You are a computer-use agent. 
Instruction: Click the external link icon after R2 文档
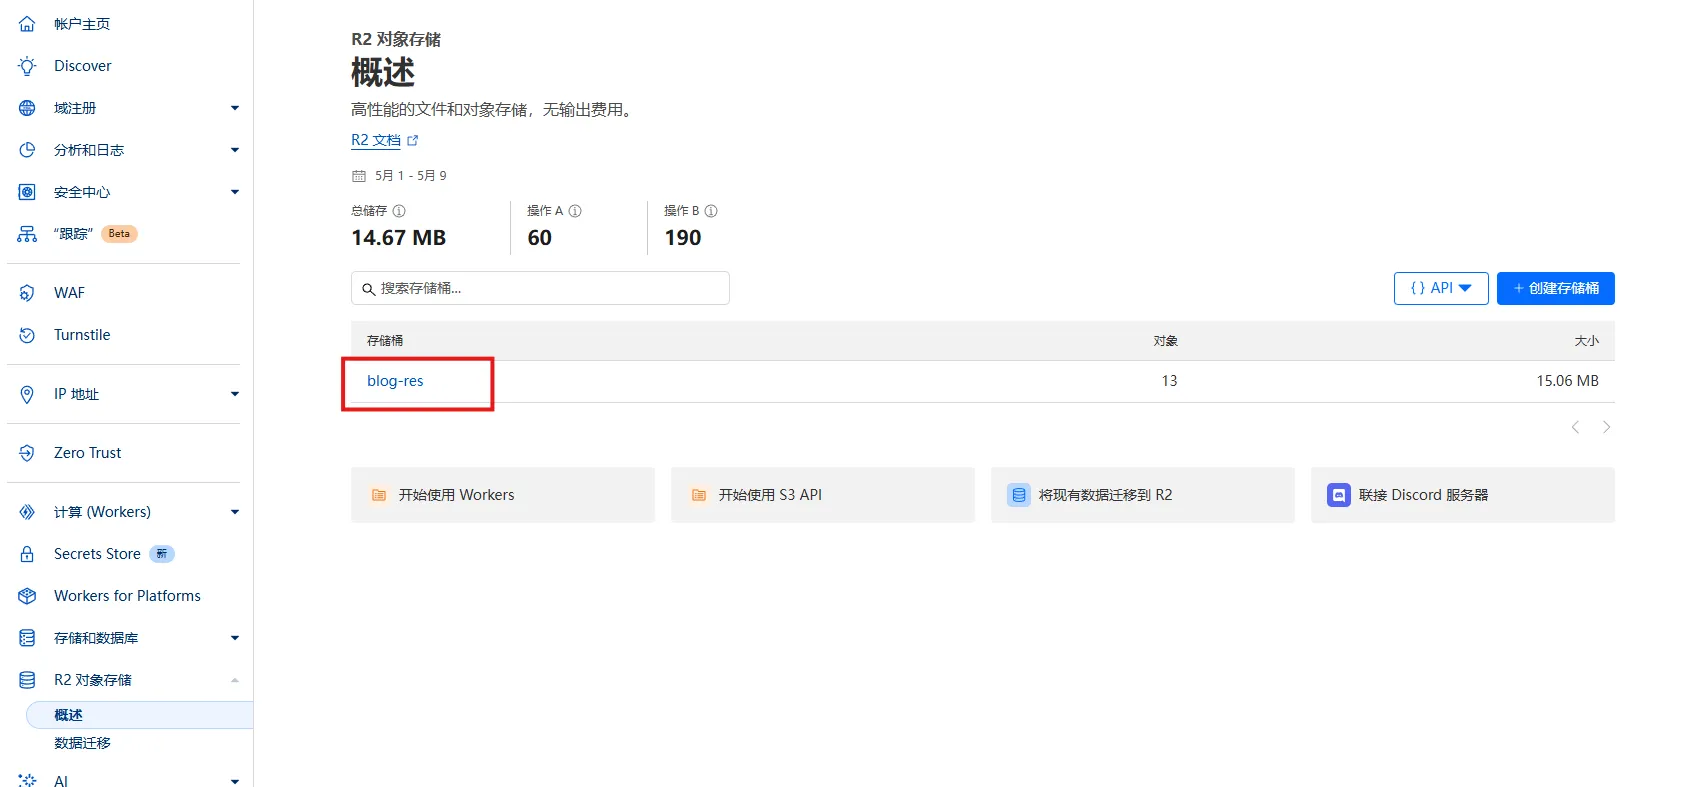pos(413,141)
